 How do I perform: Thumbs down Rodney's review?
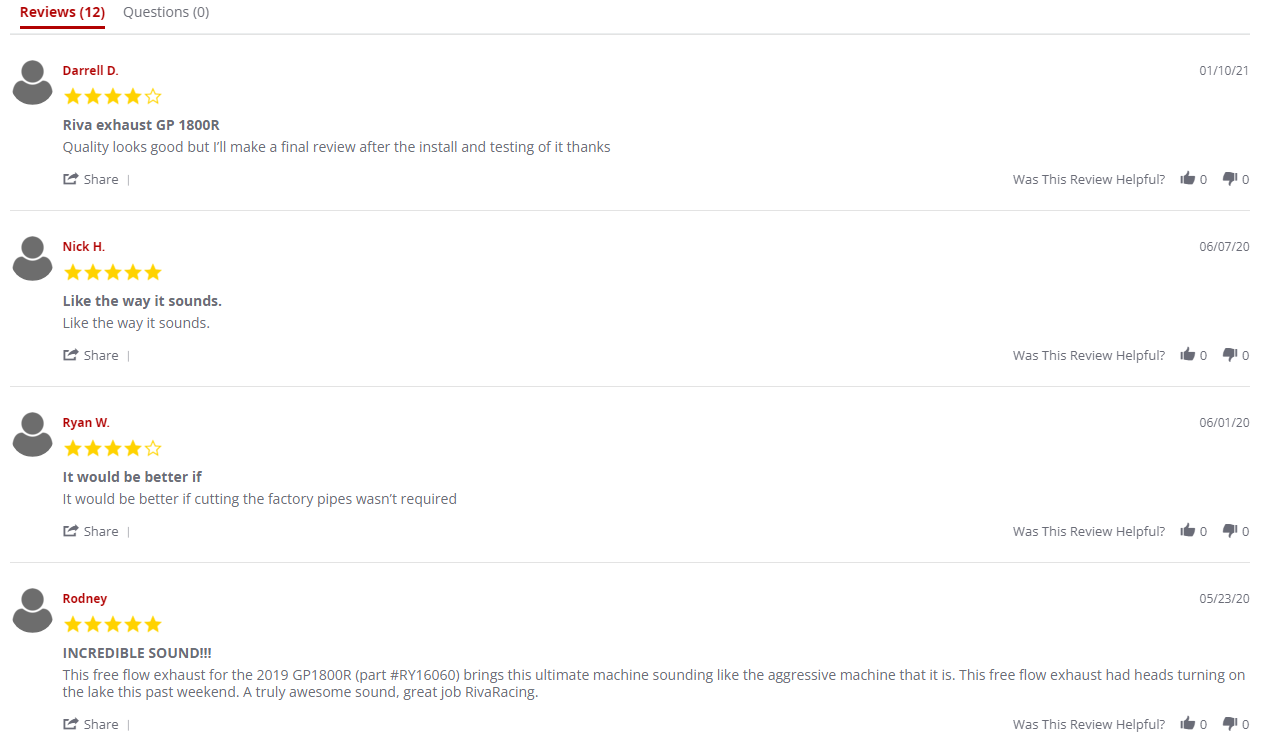1230,724
